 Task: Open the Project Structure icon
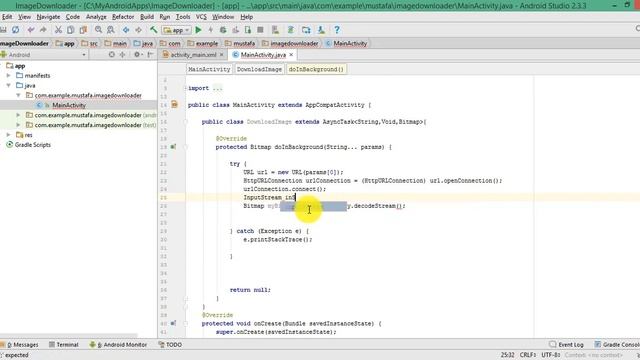pyautogui.click(x=306, y=30)
